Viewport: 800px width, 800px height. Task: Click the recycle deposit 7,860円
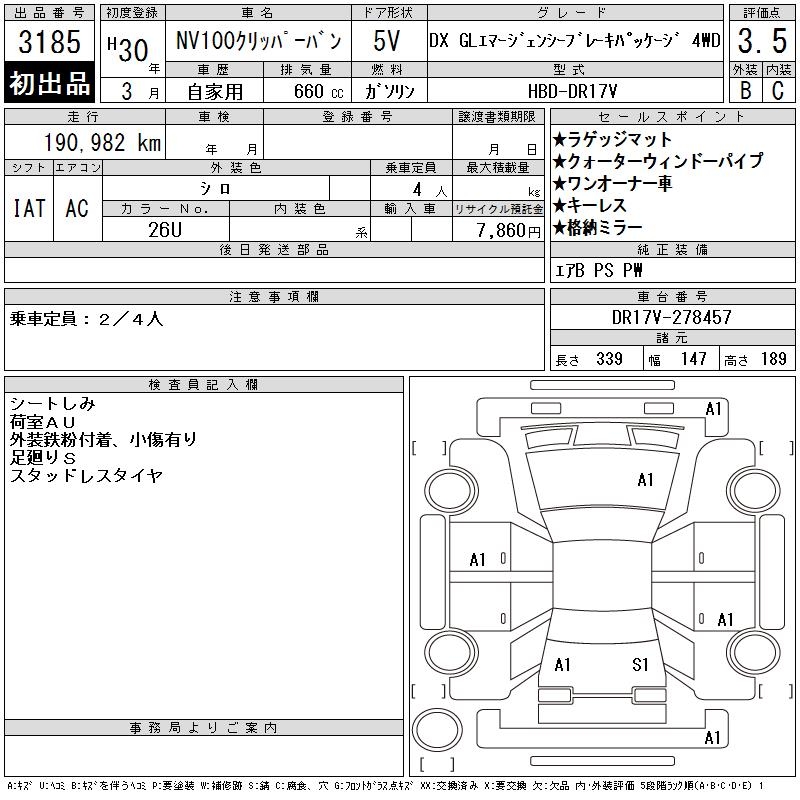[508, 231]
